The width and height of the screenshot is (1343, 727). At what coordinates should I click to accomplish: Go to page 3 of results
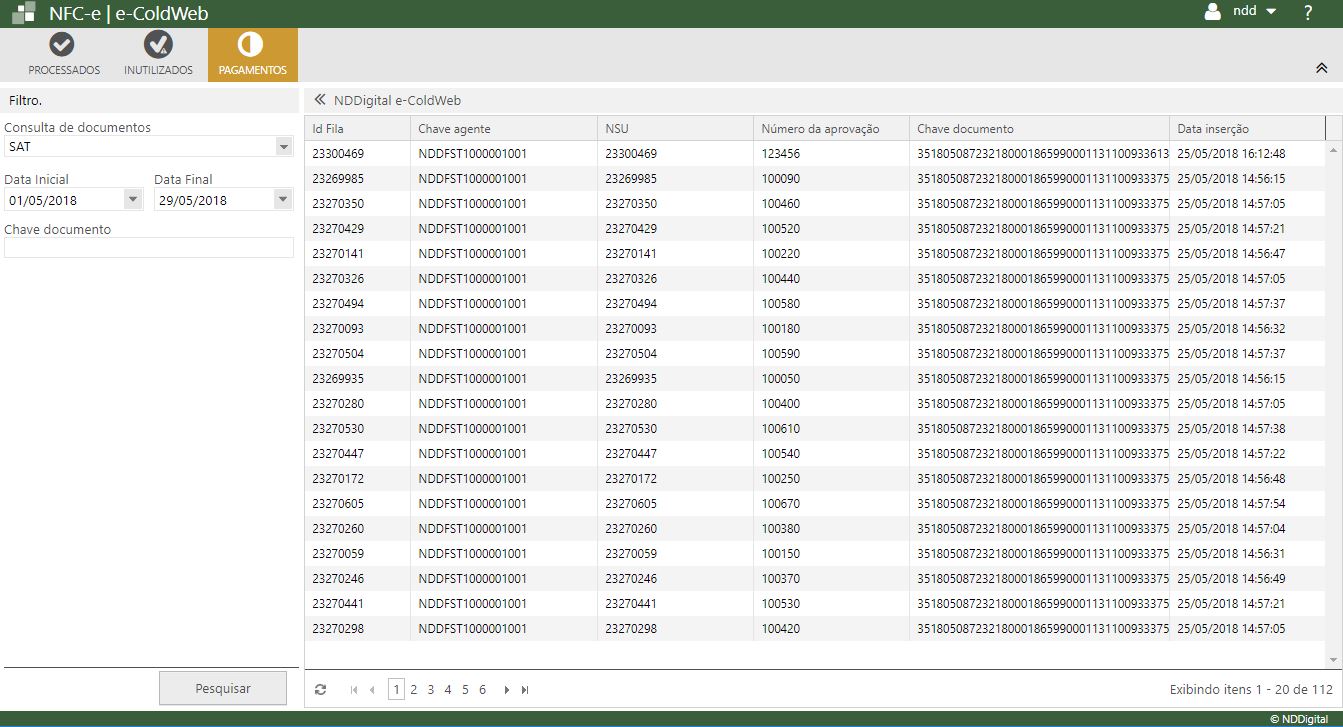pyautogui.click(x=430, y=690)
